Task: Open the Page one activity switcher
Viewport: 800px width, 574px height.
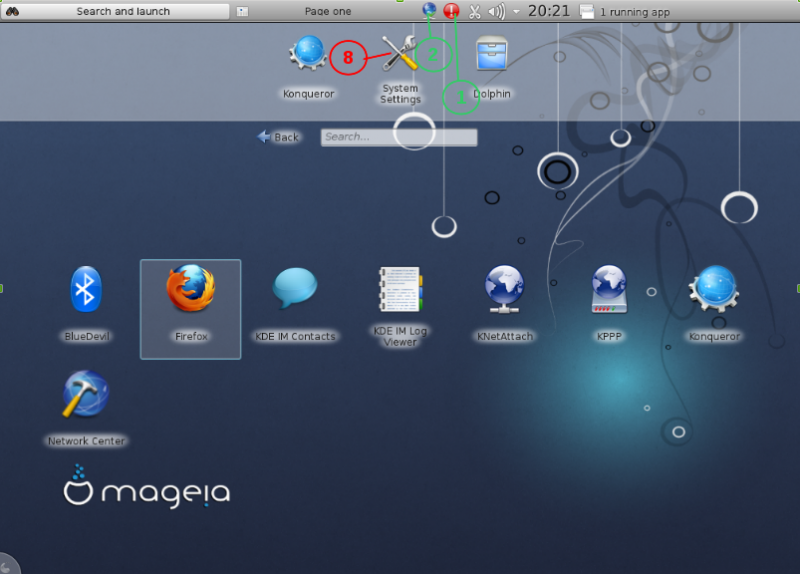Action: pyautogui.click(x=328, y=11)
